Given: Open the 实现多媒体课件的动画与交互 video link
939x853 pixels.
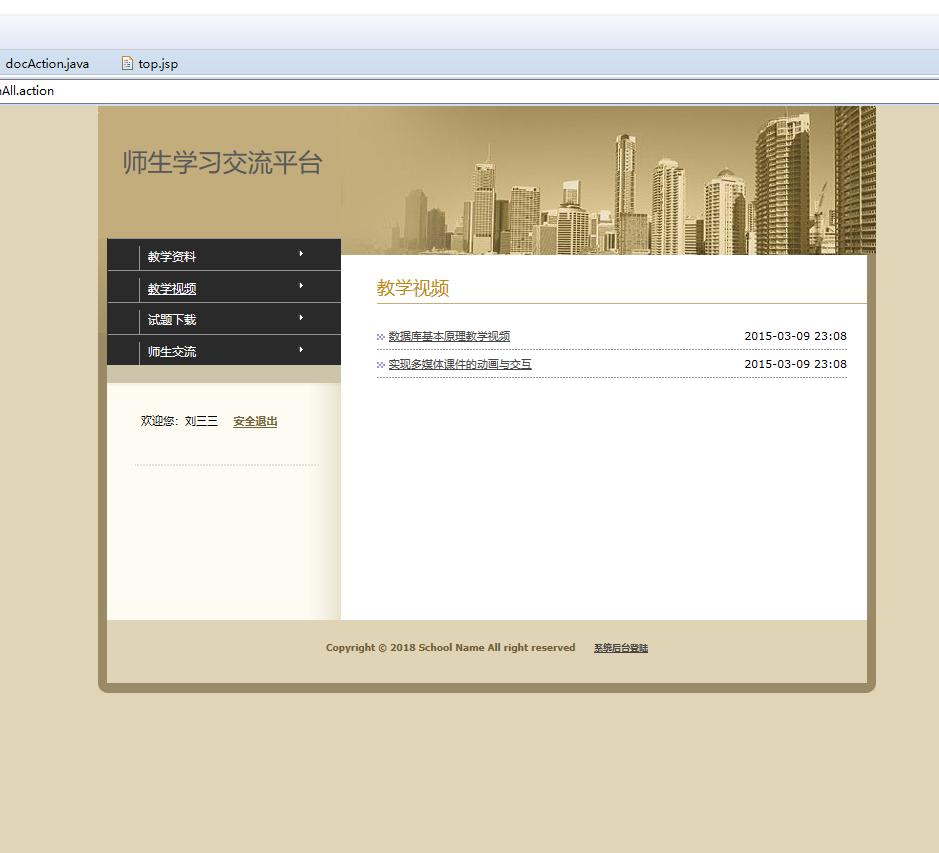Looking at the screenshot, I should (x=459, y=364).
